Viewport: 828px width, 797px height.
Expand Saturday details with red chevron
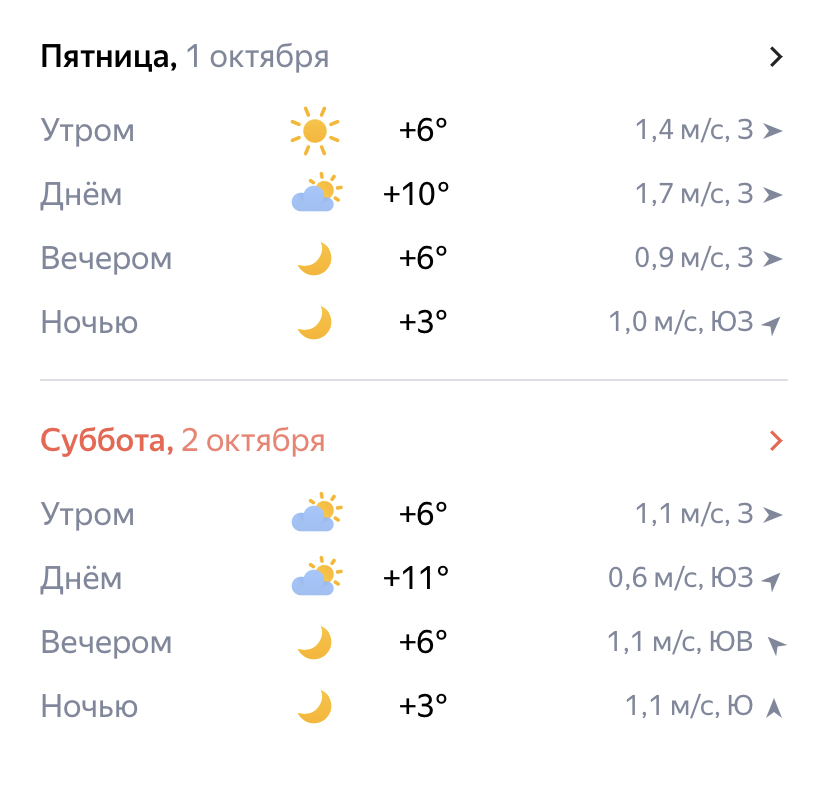pyautogui.click(x=776, y=441)
